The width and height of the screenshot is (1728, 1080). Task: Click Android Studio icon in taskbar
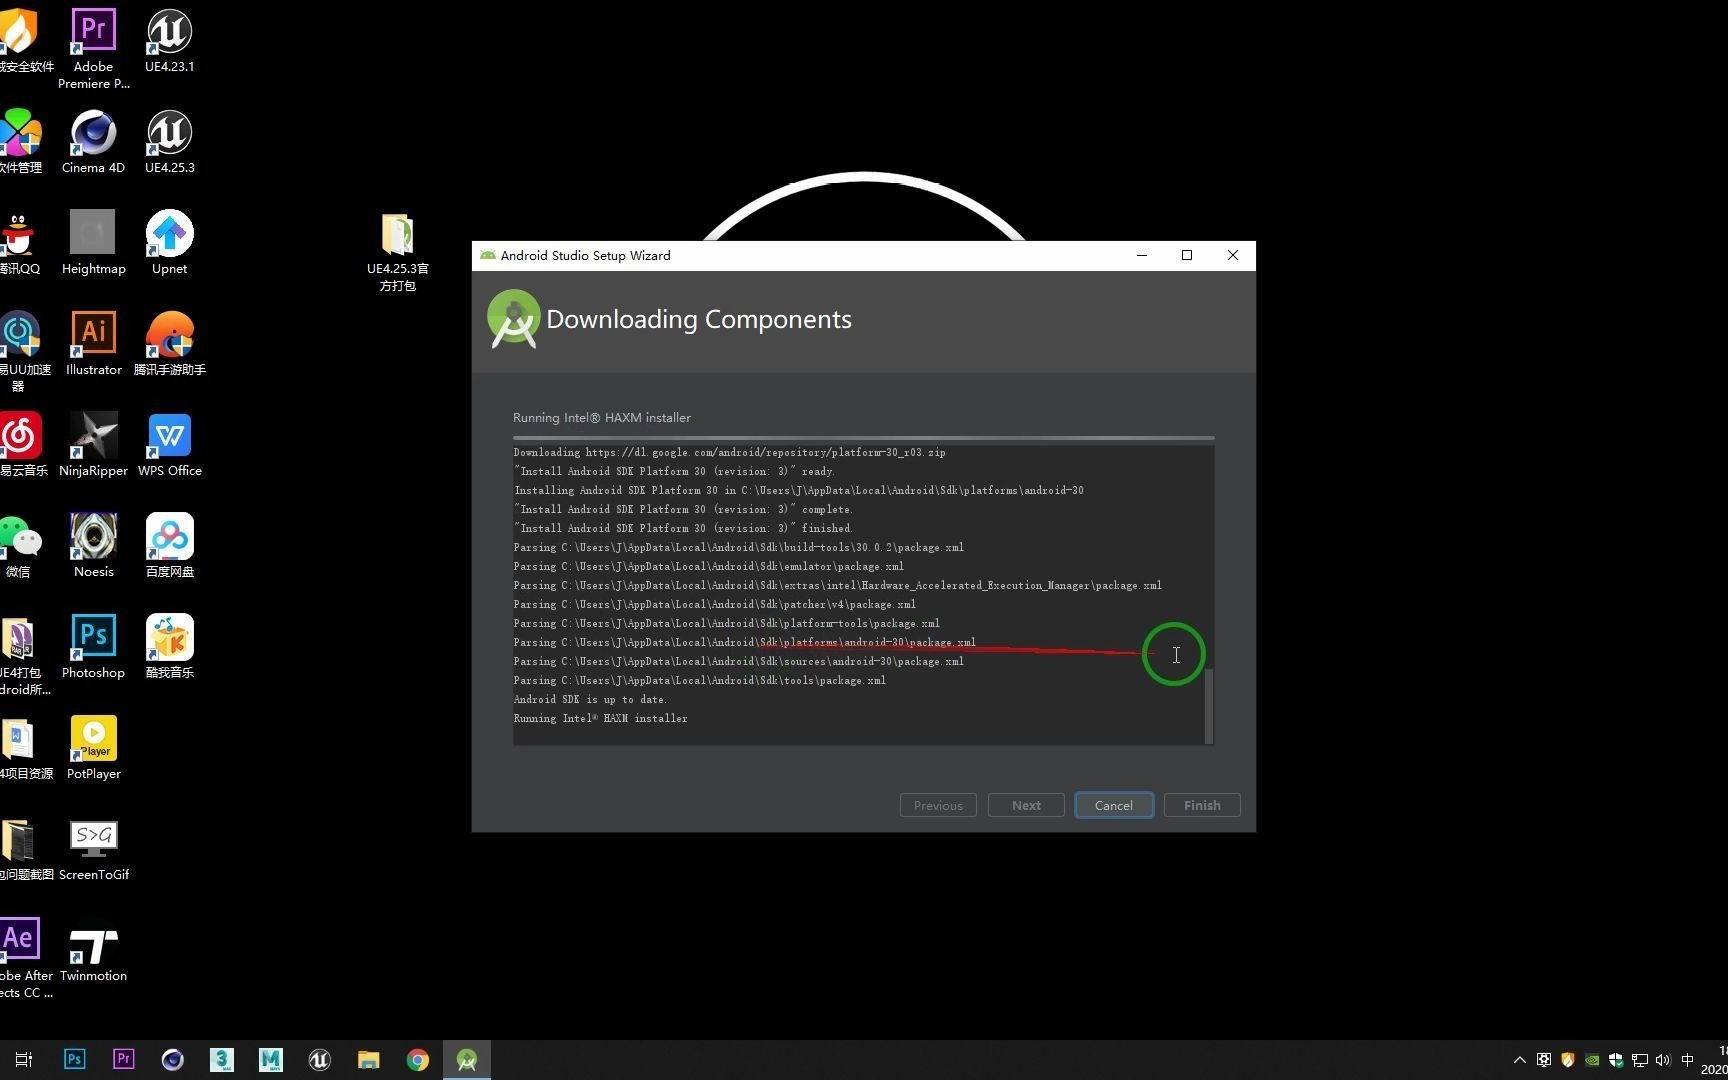coord(466,1059)
